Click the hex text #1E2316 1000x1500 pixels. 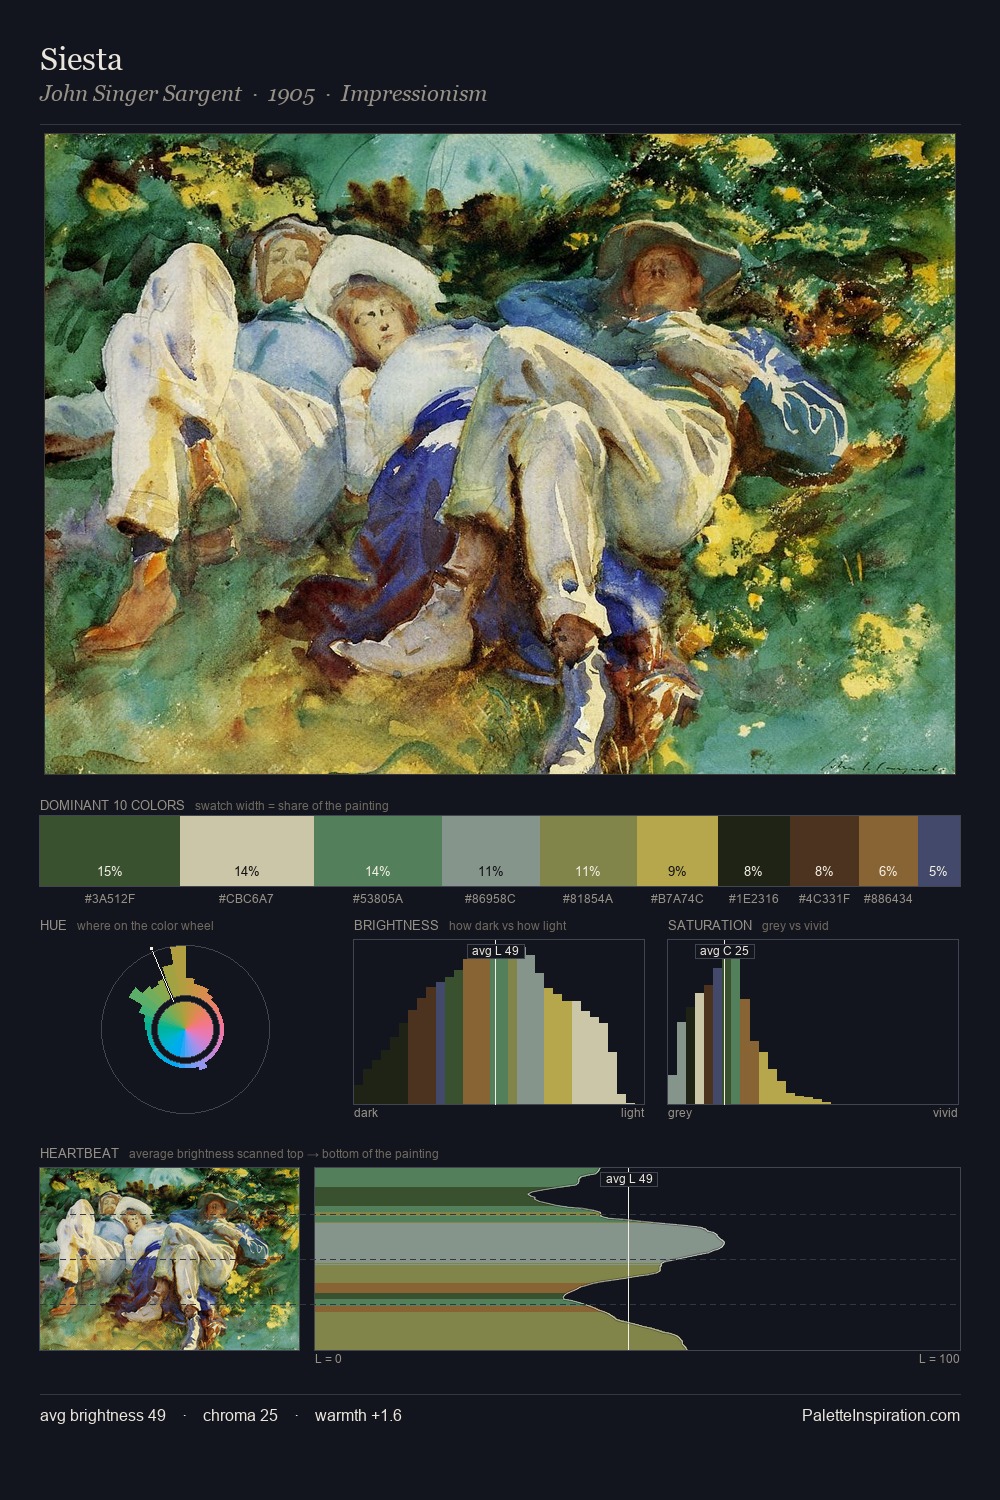coord(754,899)
